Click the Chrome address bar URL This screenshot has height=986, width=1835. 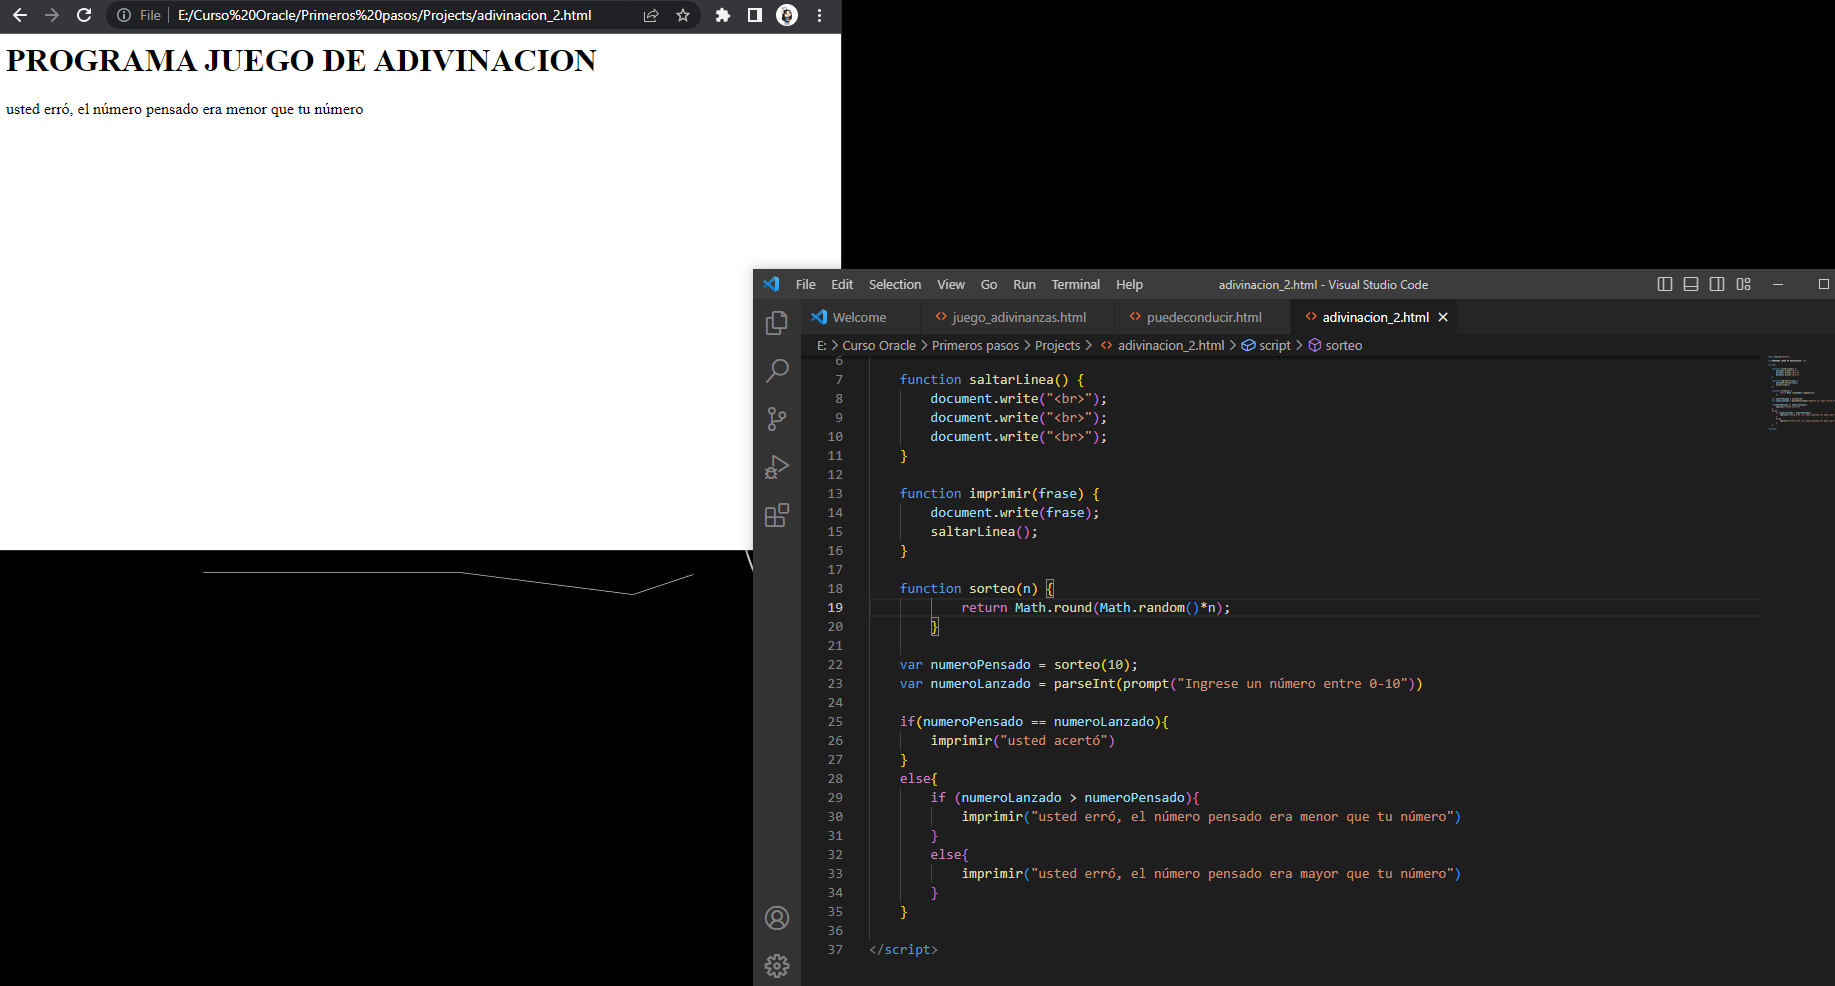coord(384,15)
